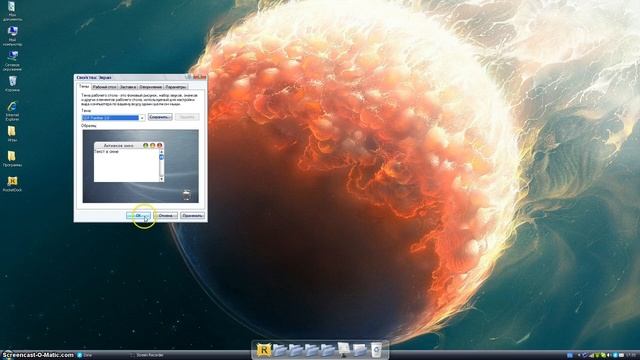
Task: Open the Корзина desktop icon
Action: [x=12, y=84]
